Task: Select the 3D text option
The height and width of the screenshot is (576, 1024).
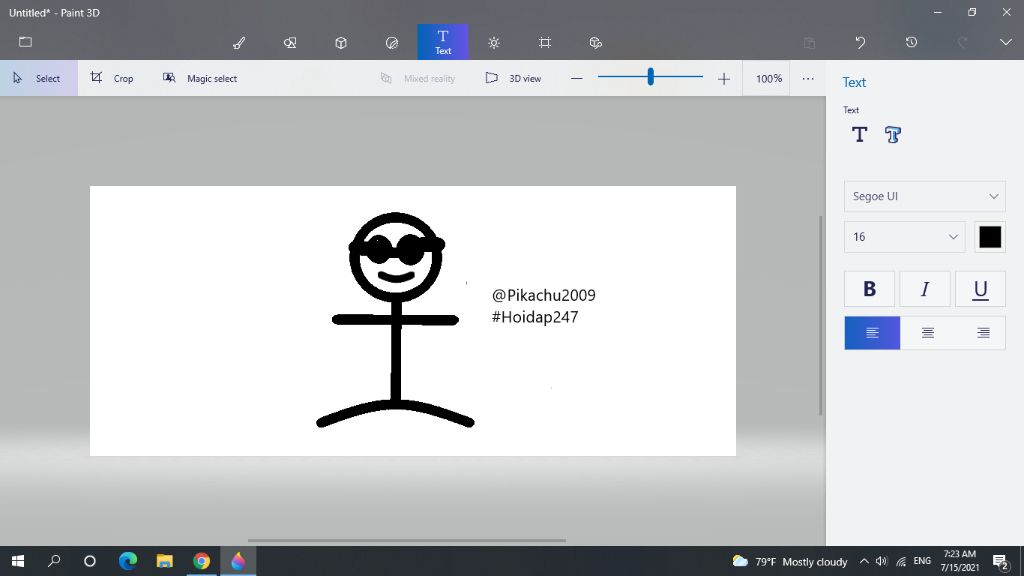Action: (x=891, y=134)
